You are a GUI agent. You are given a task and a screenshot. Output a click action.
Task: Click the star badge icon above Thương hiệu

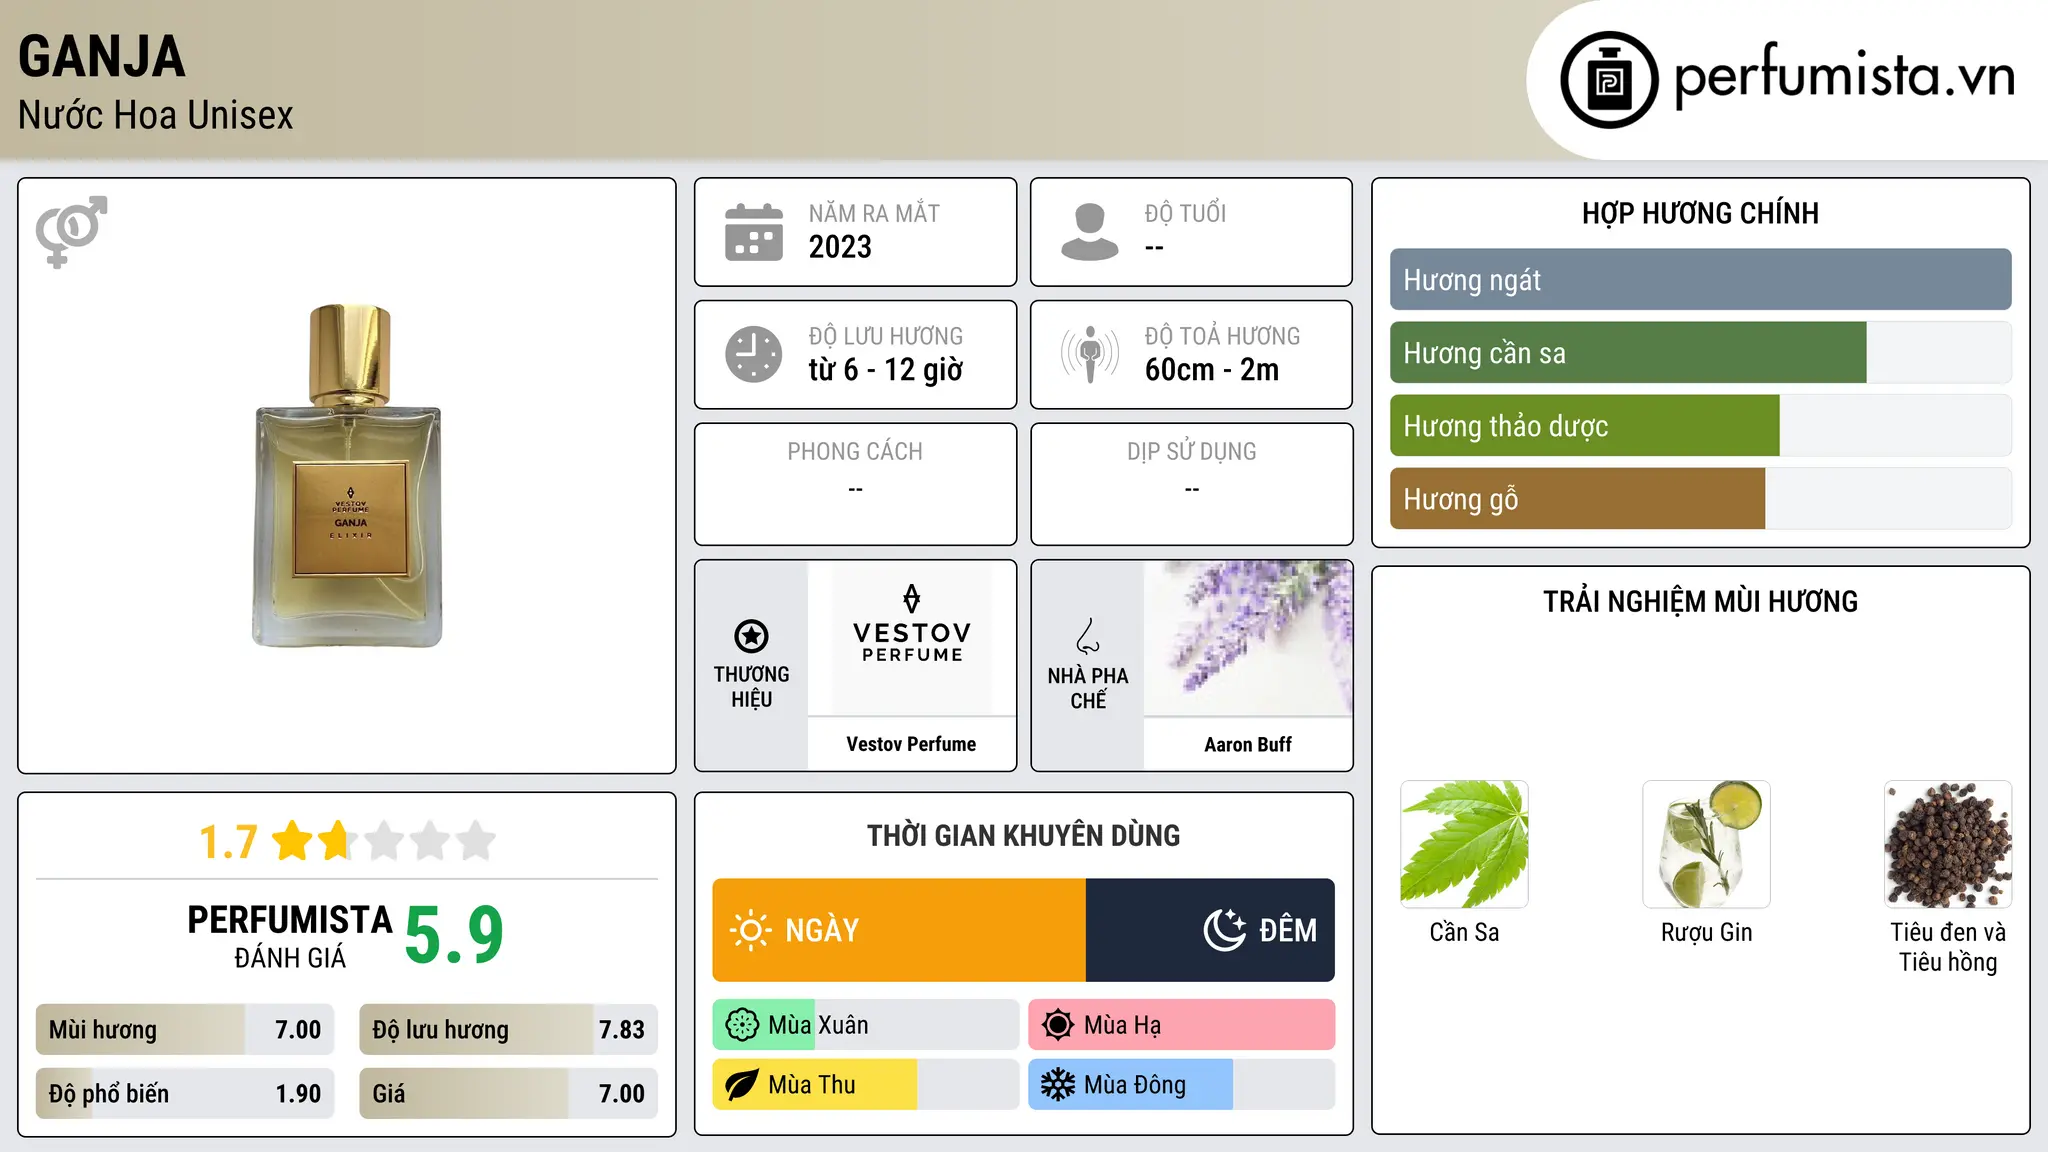click(751, 636)
